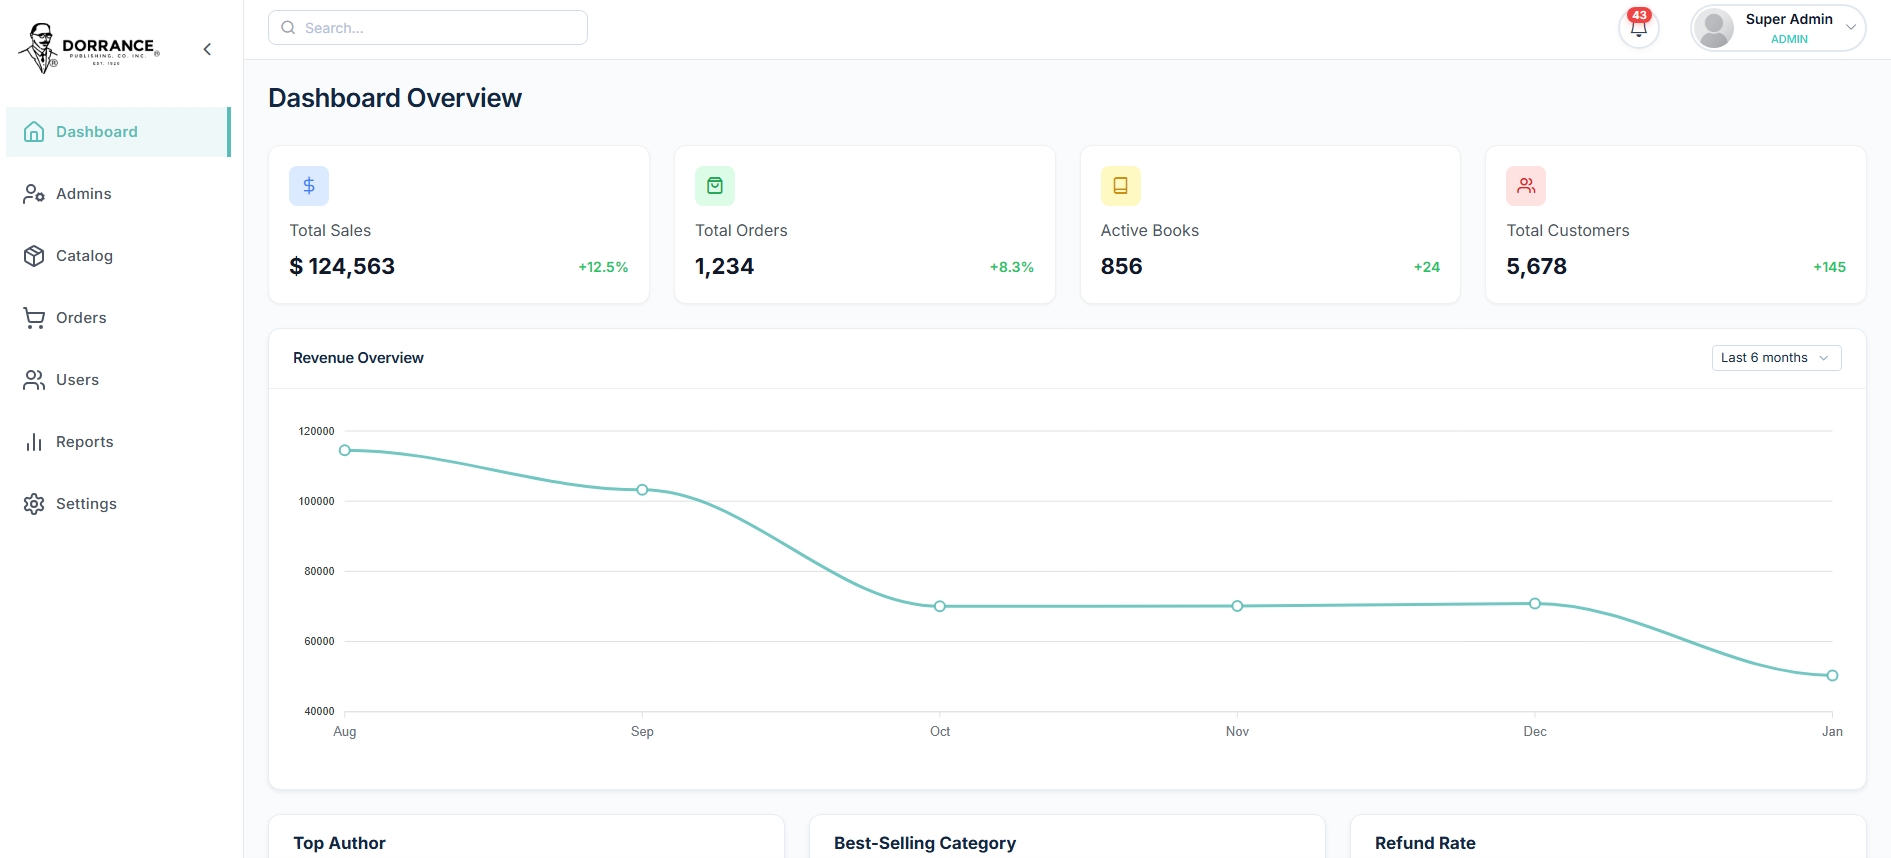
Task: Open the Reports section
Action: pos(84,442)
